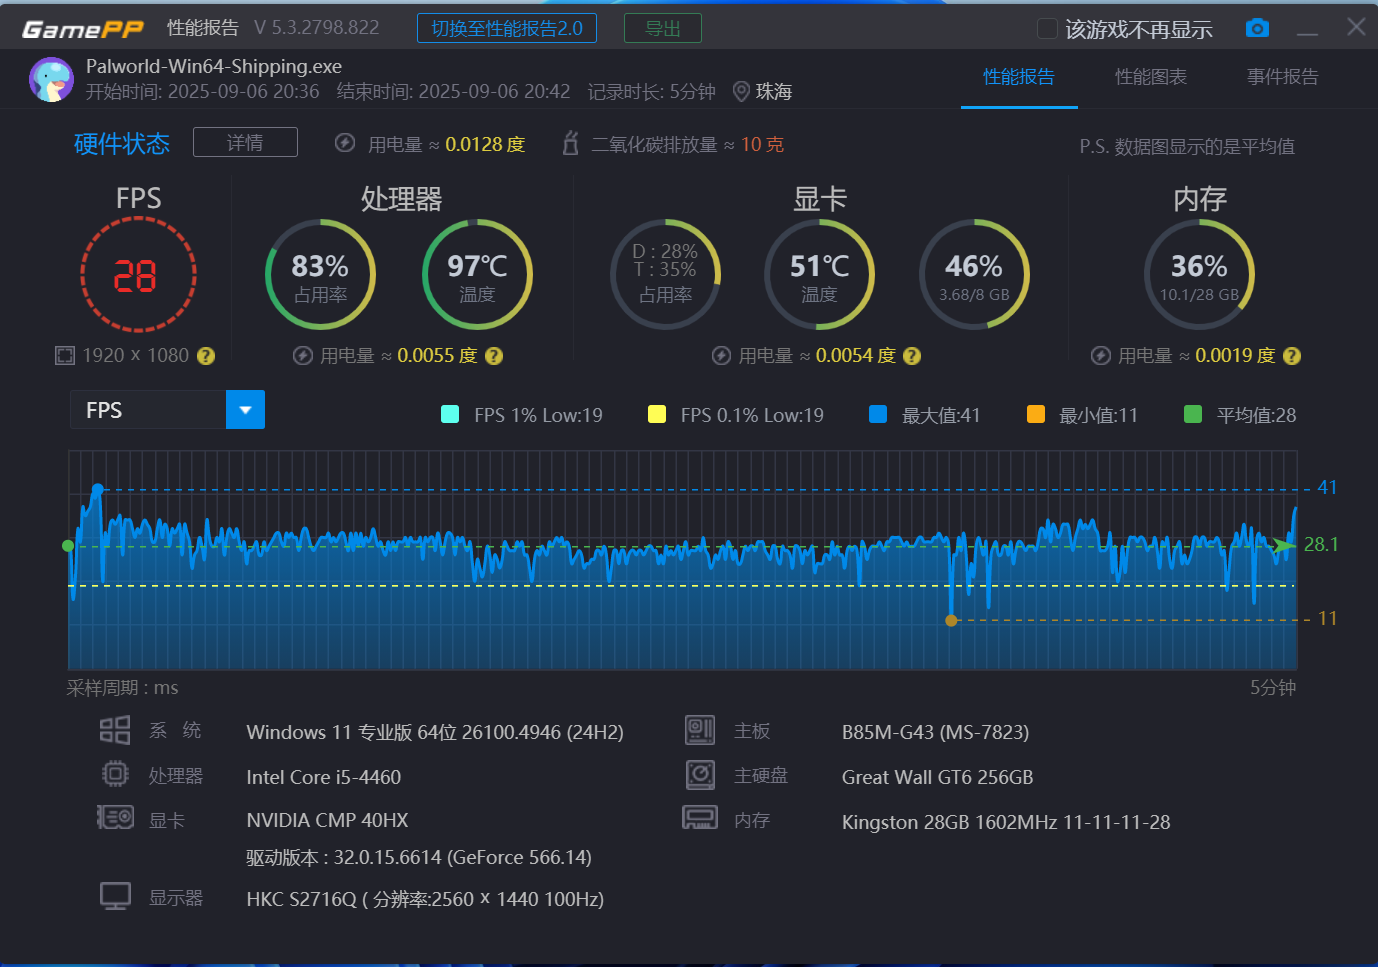Click the 主硬盘 disk drive icon

pyautogui.click(x=700, y=775)
